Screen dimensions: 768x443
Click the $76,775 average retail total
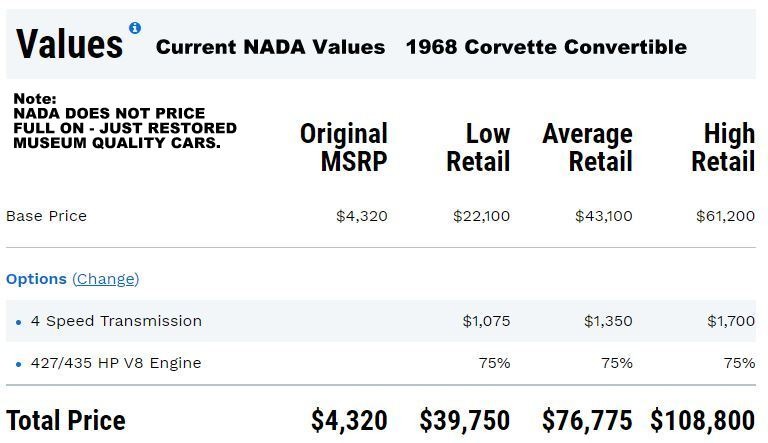click(x=587, y=421)
